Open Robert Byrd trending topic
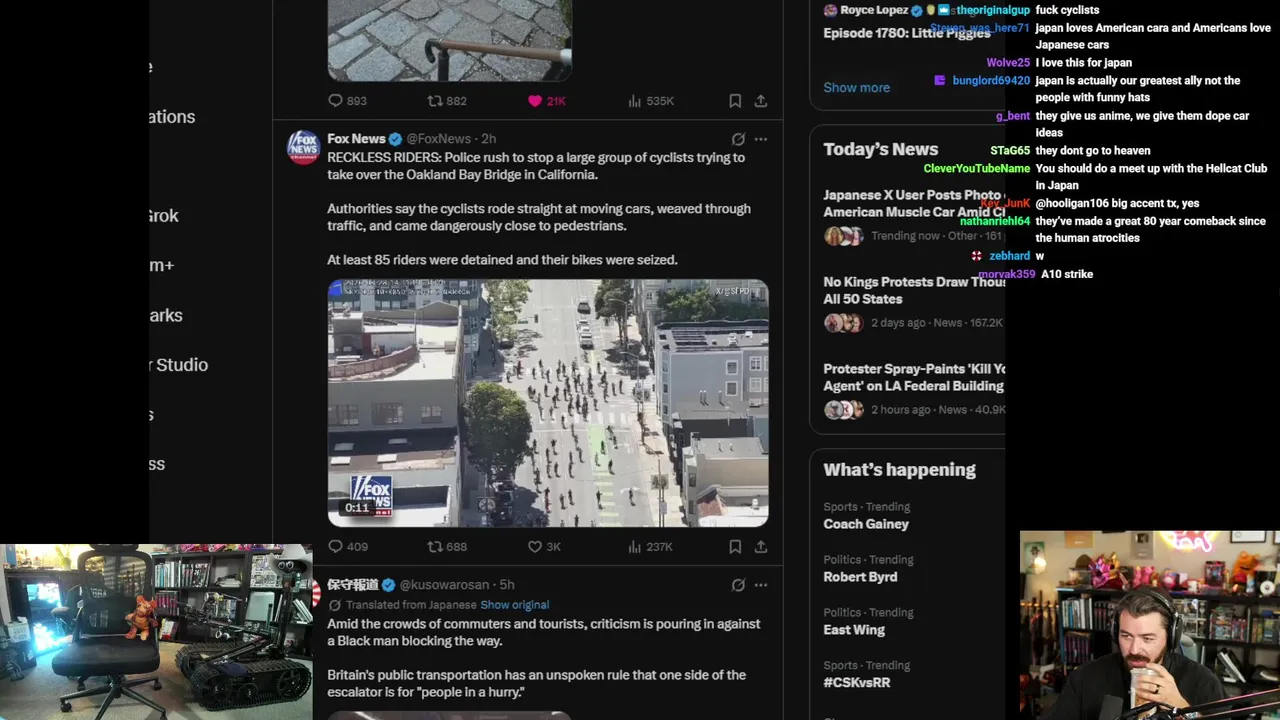The image size is (1280, 720). 860,577
